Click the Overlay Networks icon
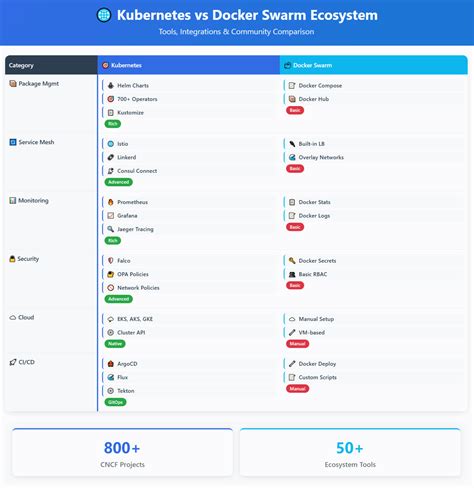The image size is (474, 488). pyautogui.click(x=292, y=157)
